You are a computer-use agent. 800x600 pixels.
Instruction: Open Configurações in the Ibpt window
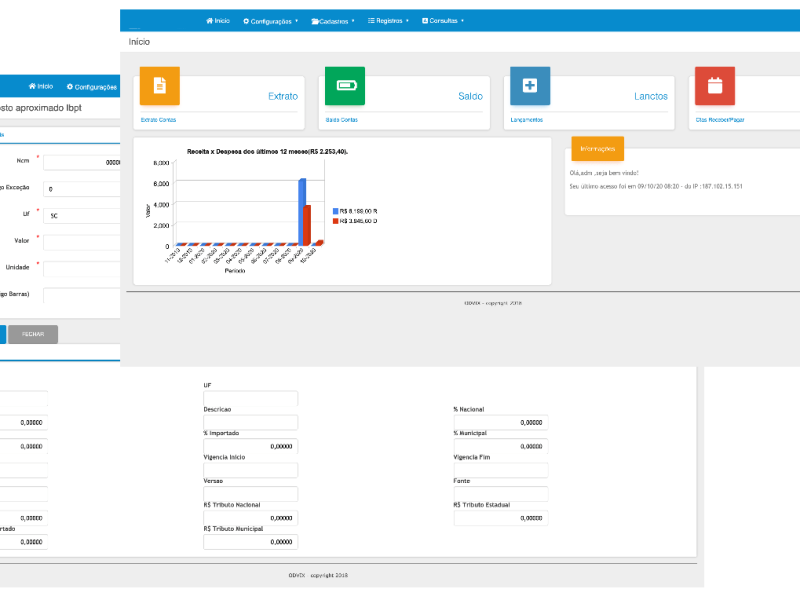[x=92, y=87]
